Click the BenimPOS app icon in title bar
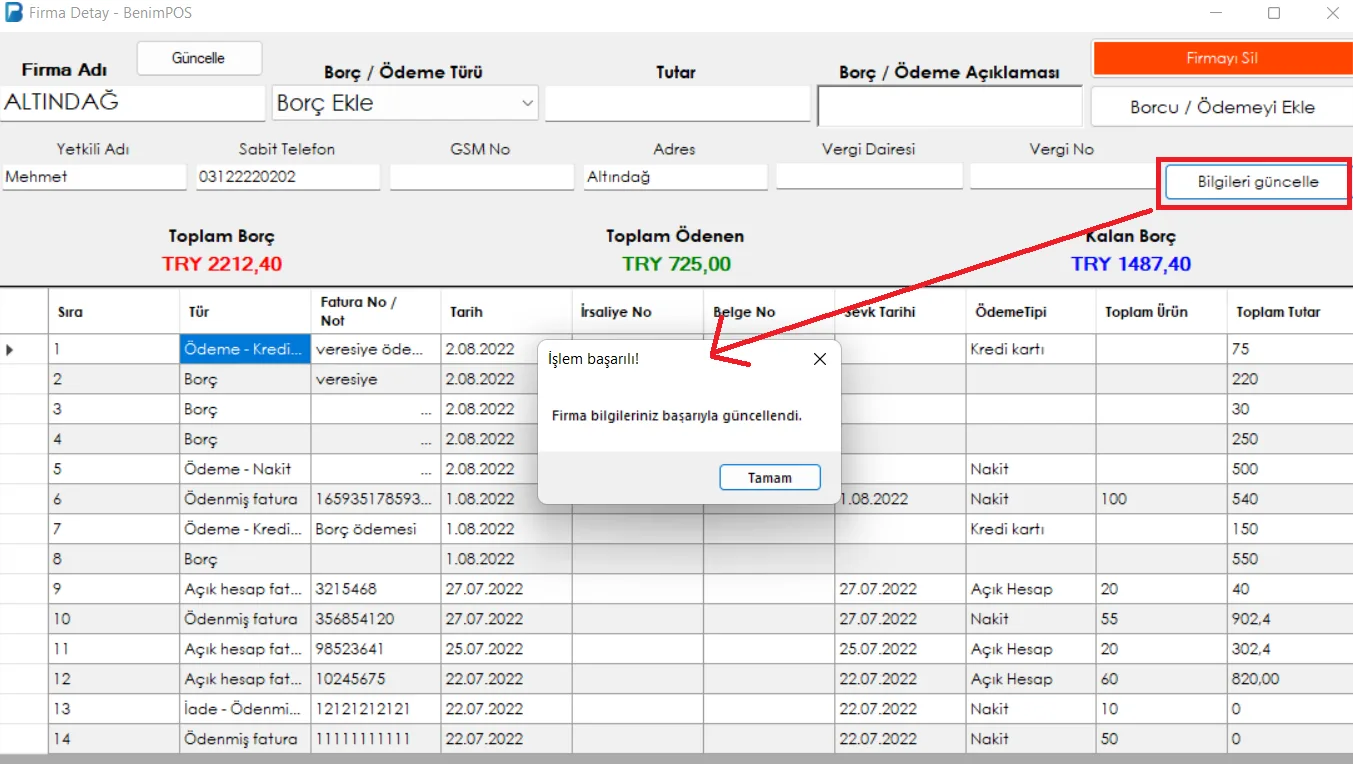The width and height of the screenshot is (1353, 764). 13,14
